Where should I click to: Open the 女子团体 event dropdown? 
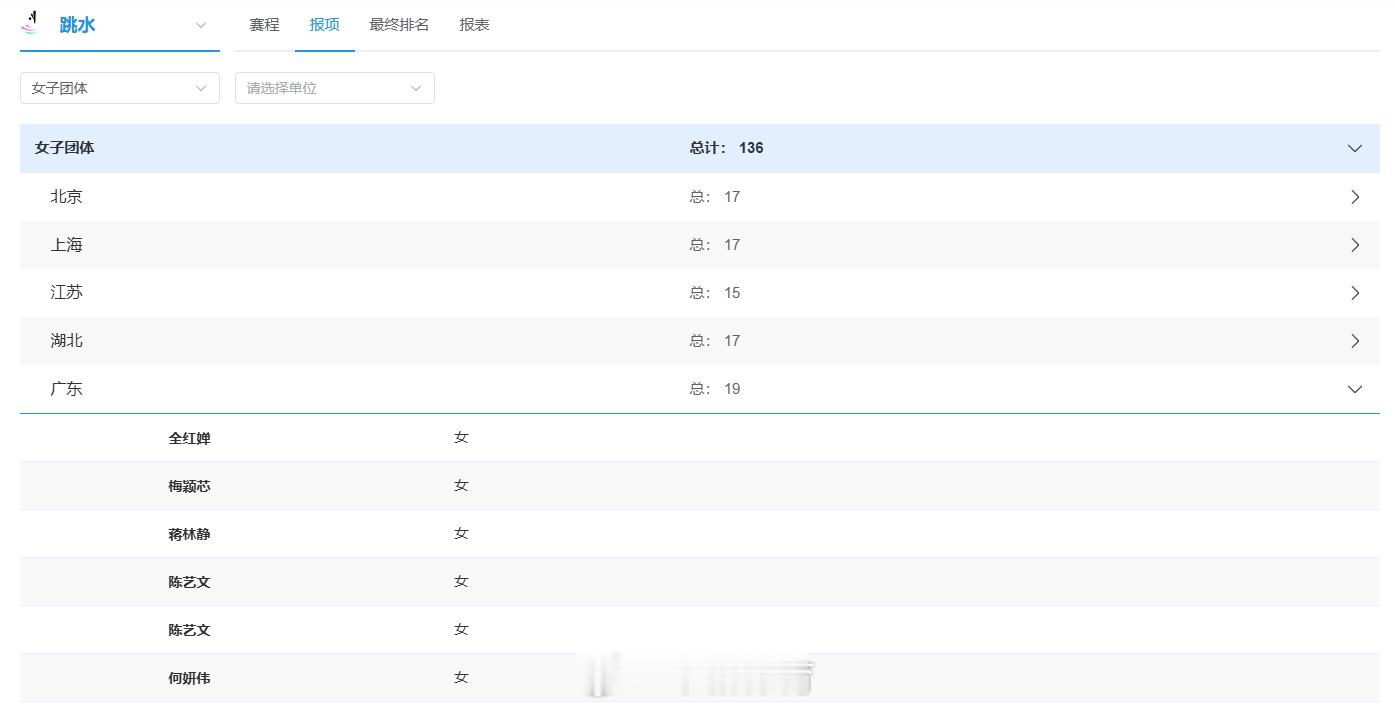(120, 88)
